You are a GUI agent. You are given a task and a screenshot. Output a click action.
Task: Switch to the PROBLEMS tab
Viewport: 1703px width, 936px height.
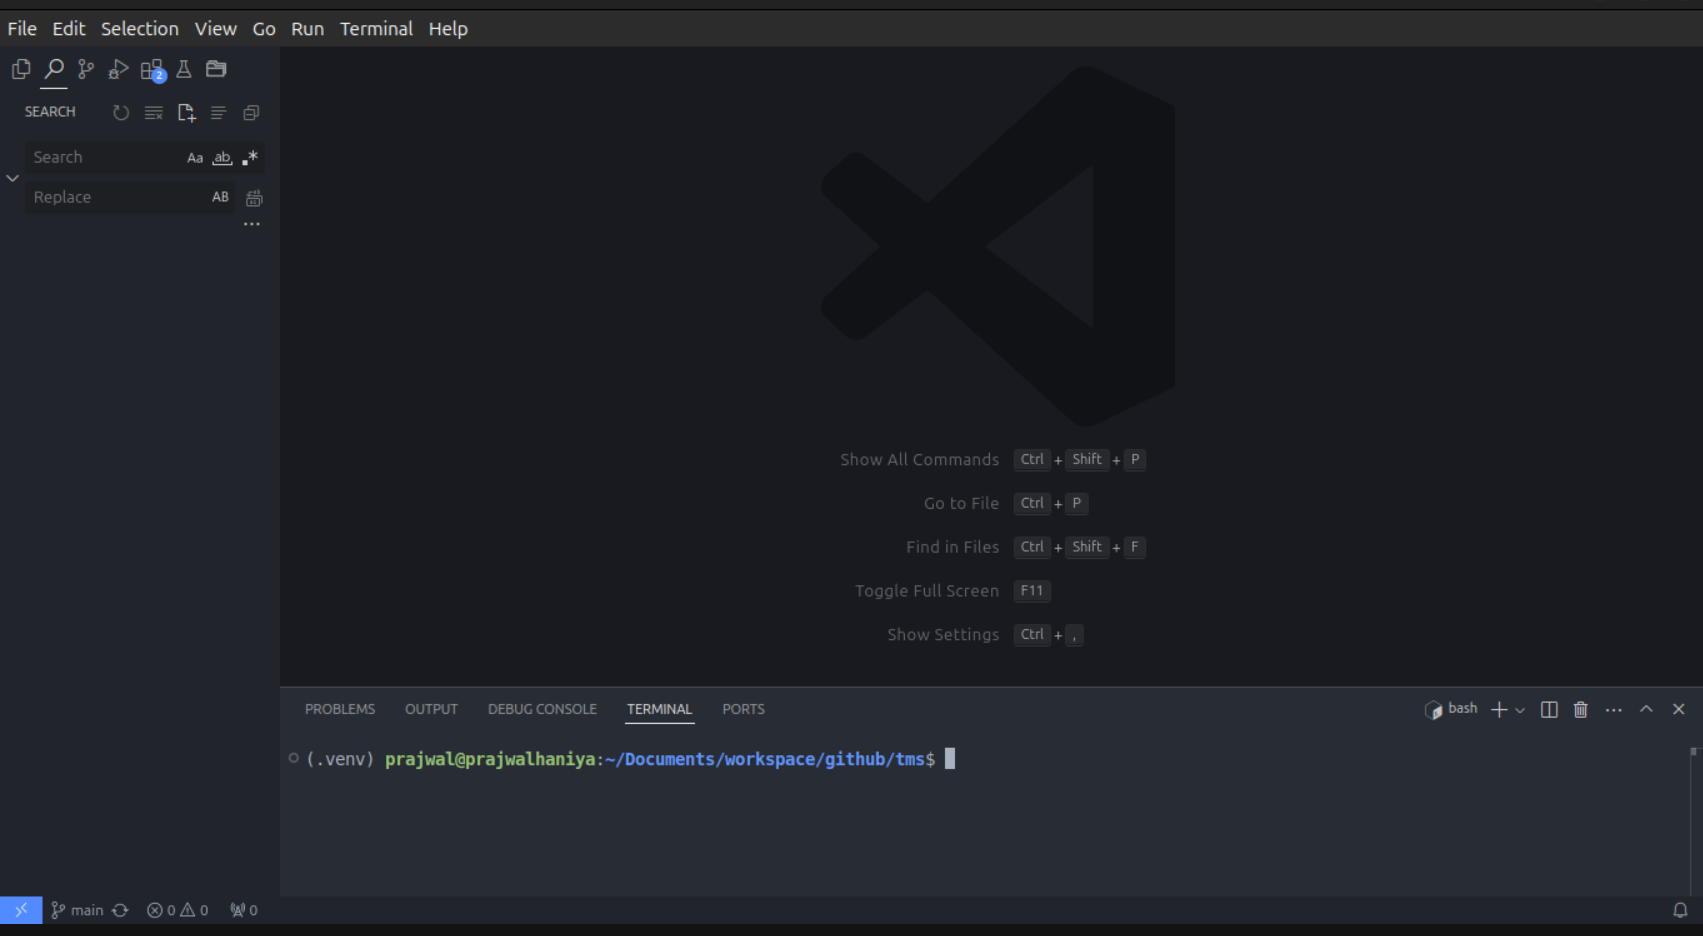coord(340,709)
